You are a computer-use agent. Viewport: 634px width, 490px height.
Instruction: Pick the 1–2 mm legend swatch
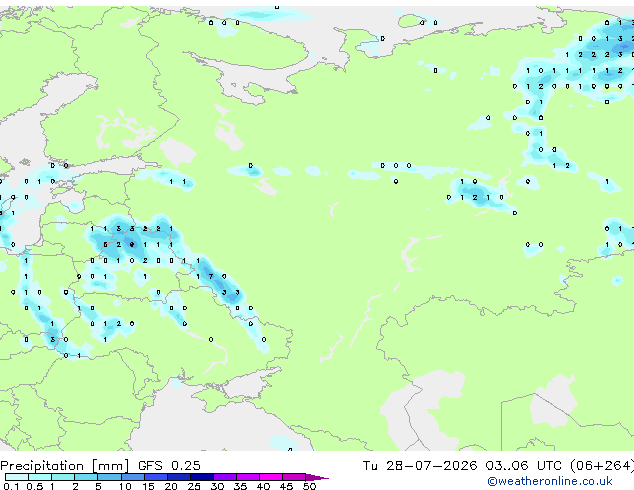point(63,477)
